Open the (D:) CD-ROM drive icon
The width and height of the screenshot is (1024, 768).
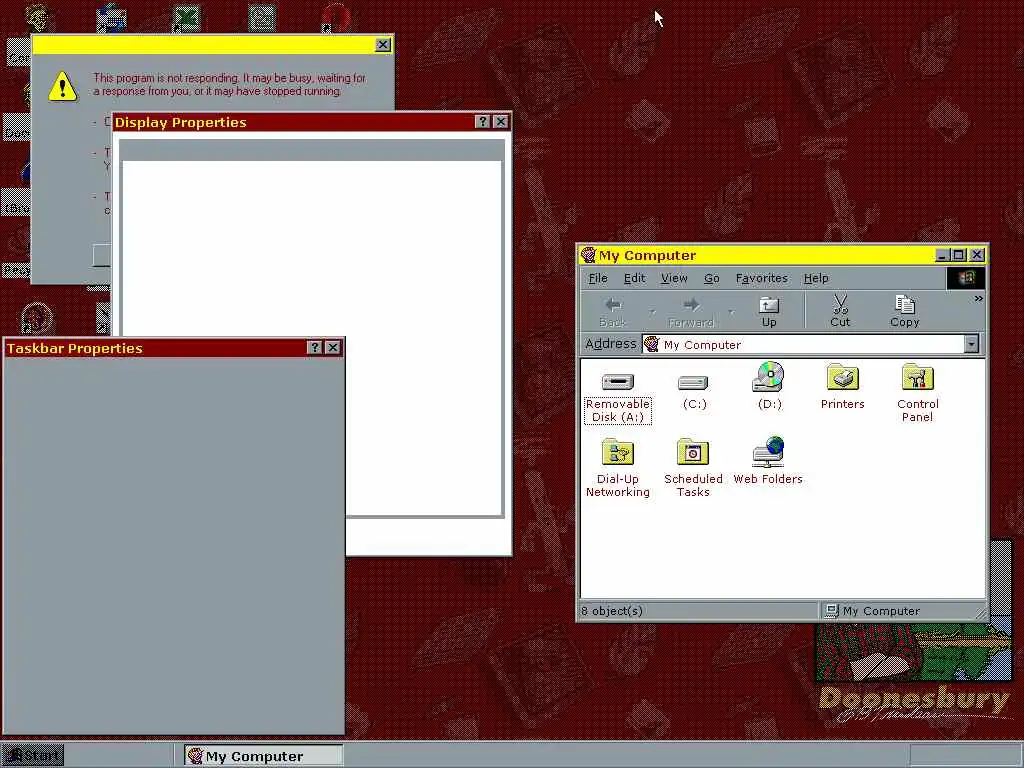point(769,377)
